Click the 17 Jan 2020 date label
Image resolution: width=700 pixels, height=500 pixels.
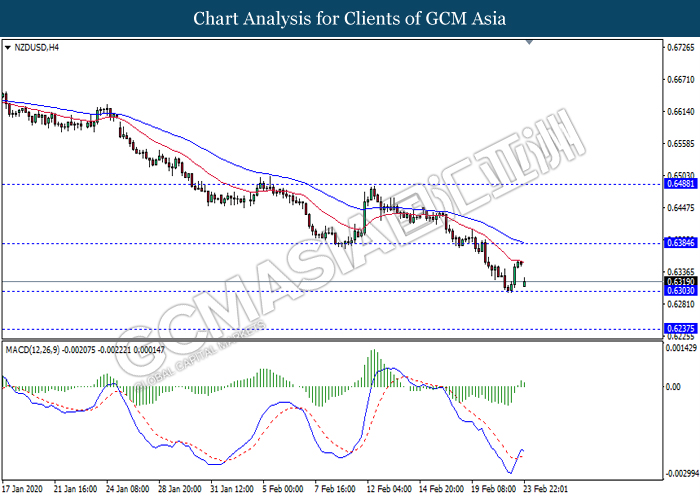[26, 490]
